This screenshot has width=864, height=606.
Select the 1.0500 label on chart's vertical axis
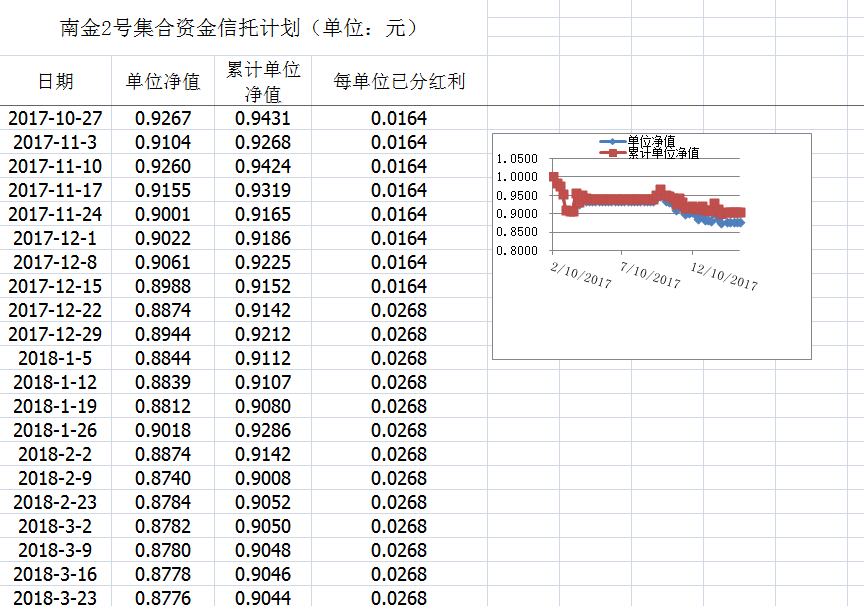(516, 159)
